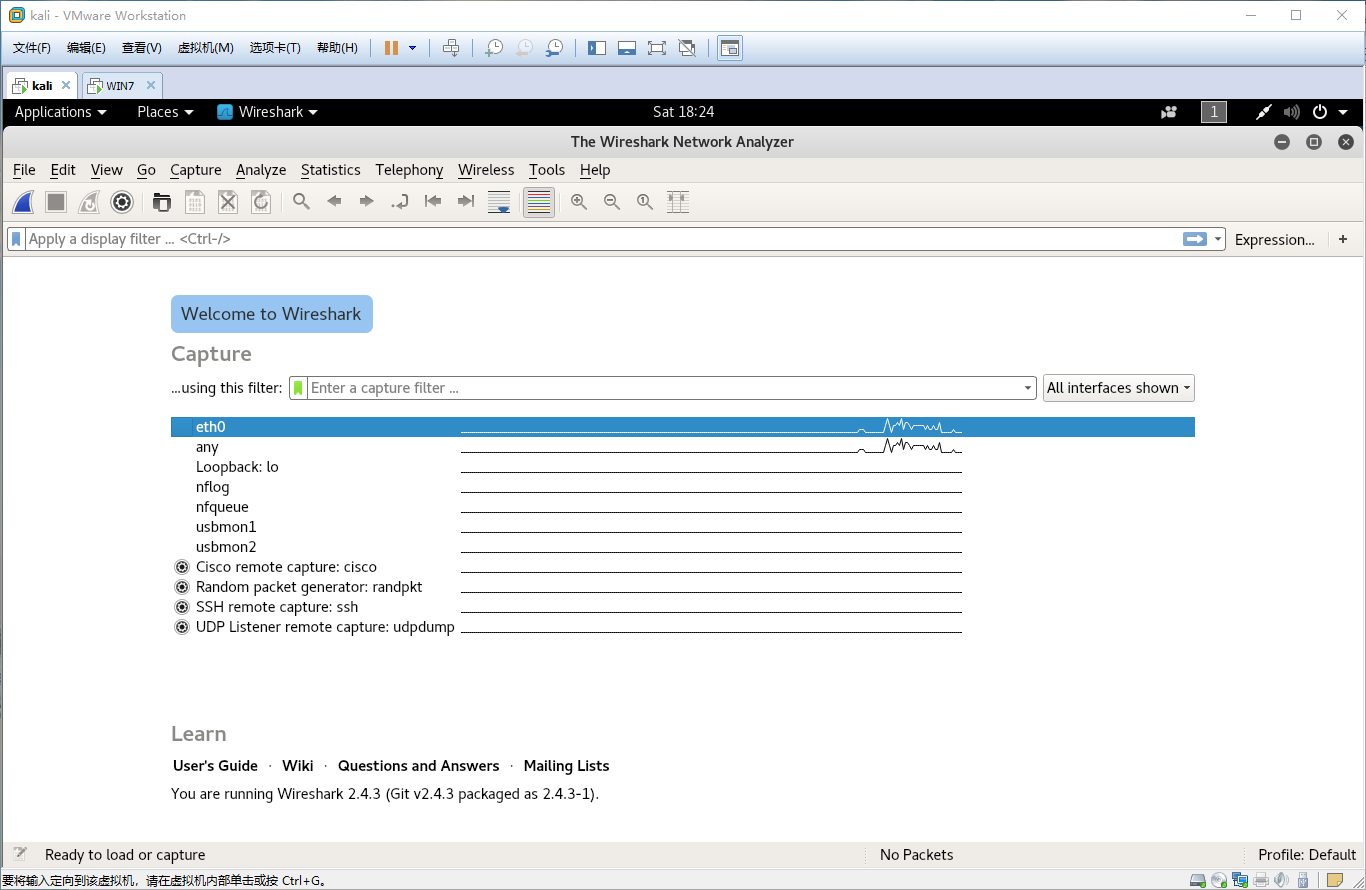Image resolution: width=1366 pixels, height=890 pixels.
Task: Click the take VM snapshot icon
Action: click(493, 48)
